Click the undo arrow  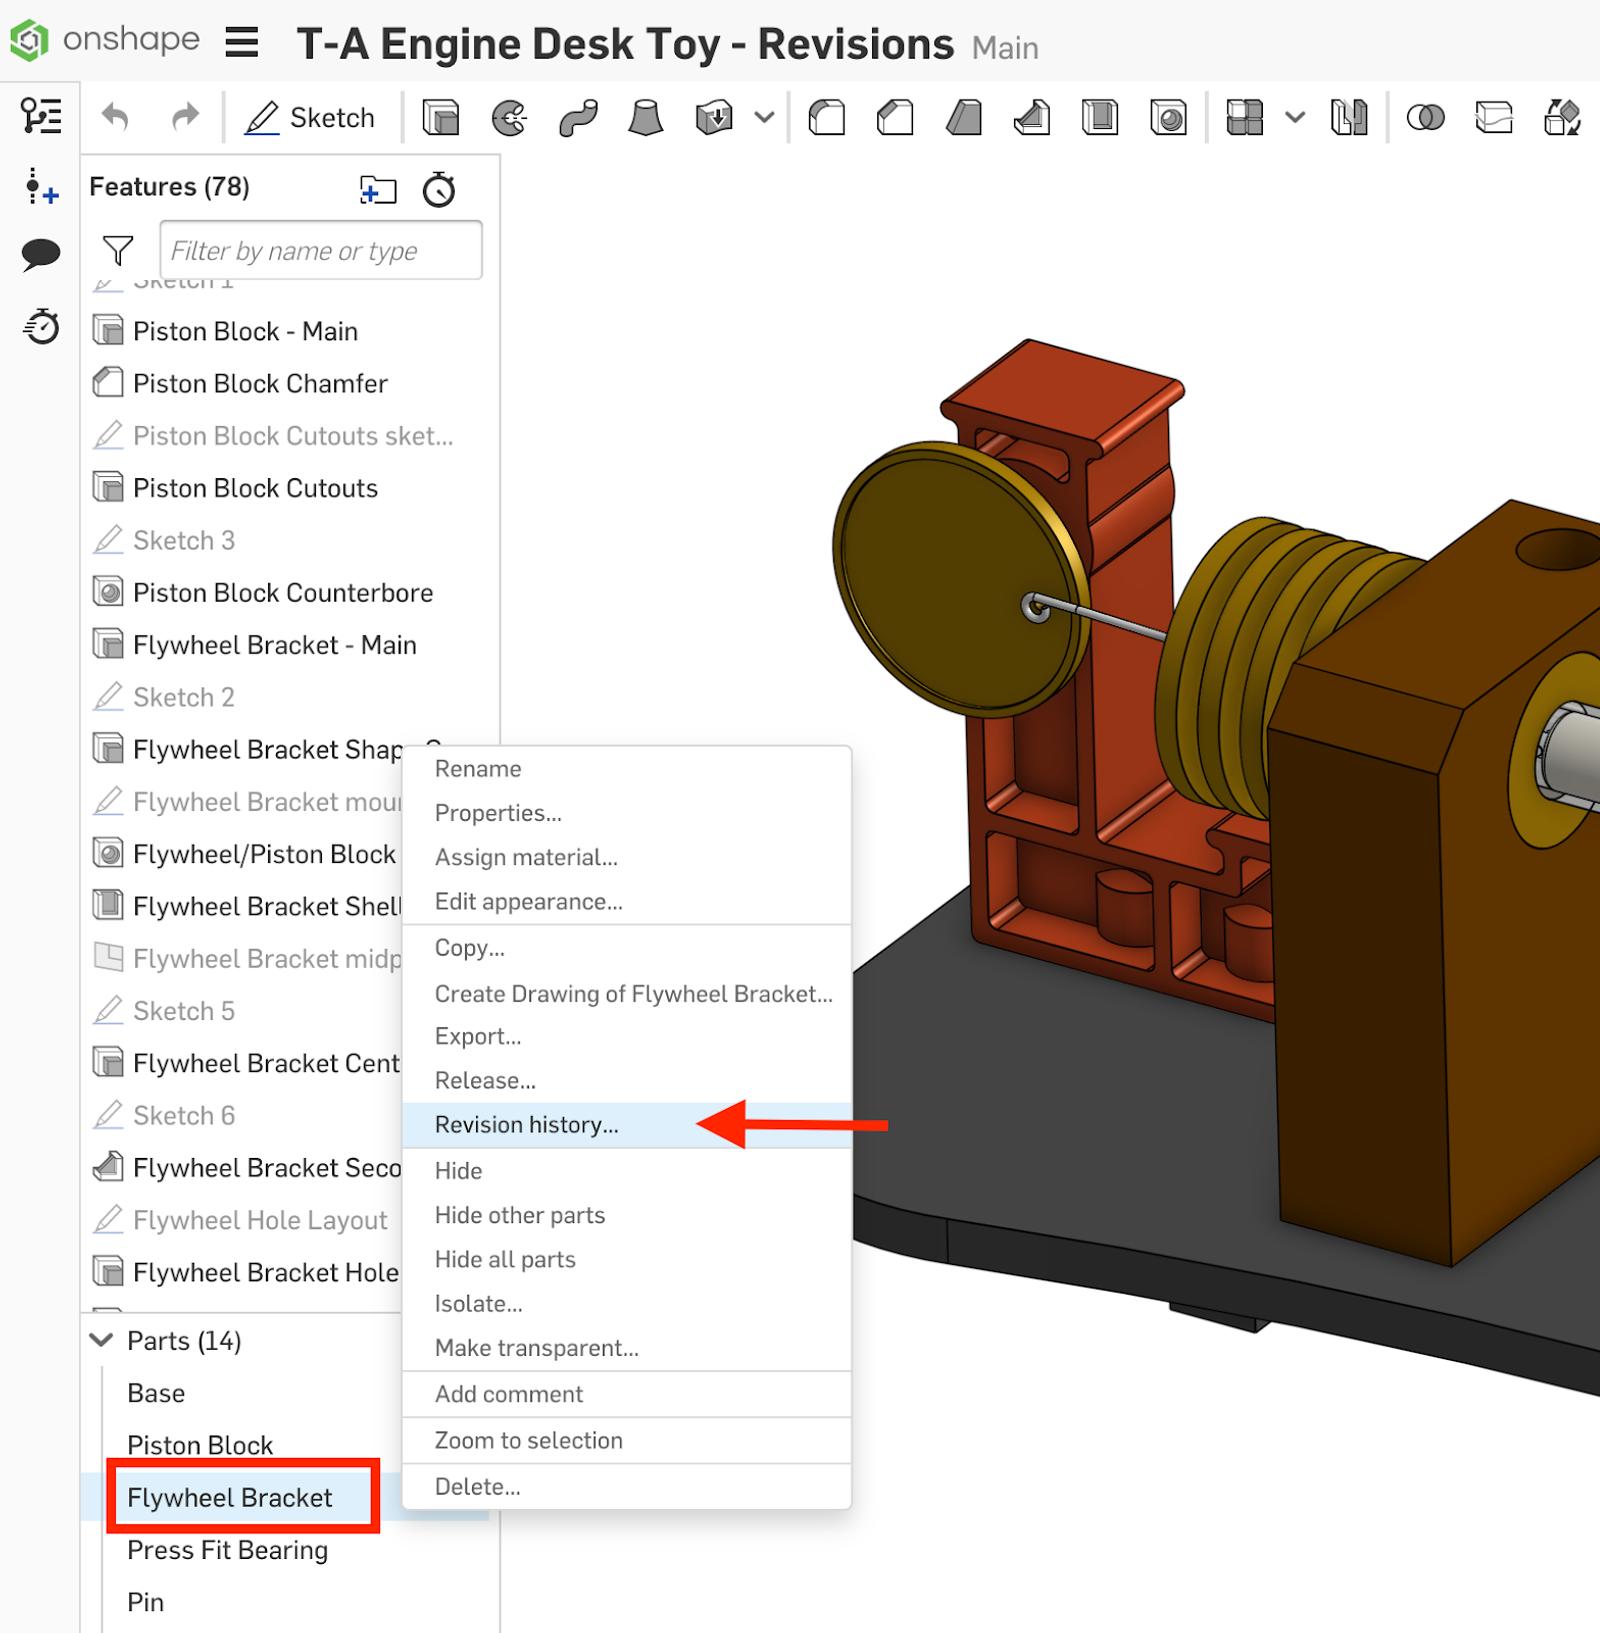click(116, 118)
